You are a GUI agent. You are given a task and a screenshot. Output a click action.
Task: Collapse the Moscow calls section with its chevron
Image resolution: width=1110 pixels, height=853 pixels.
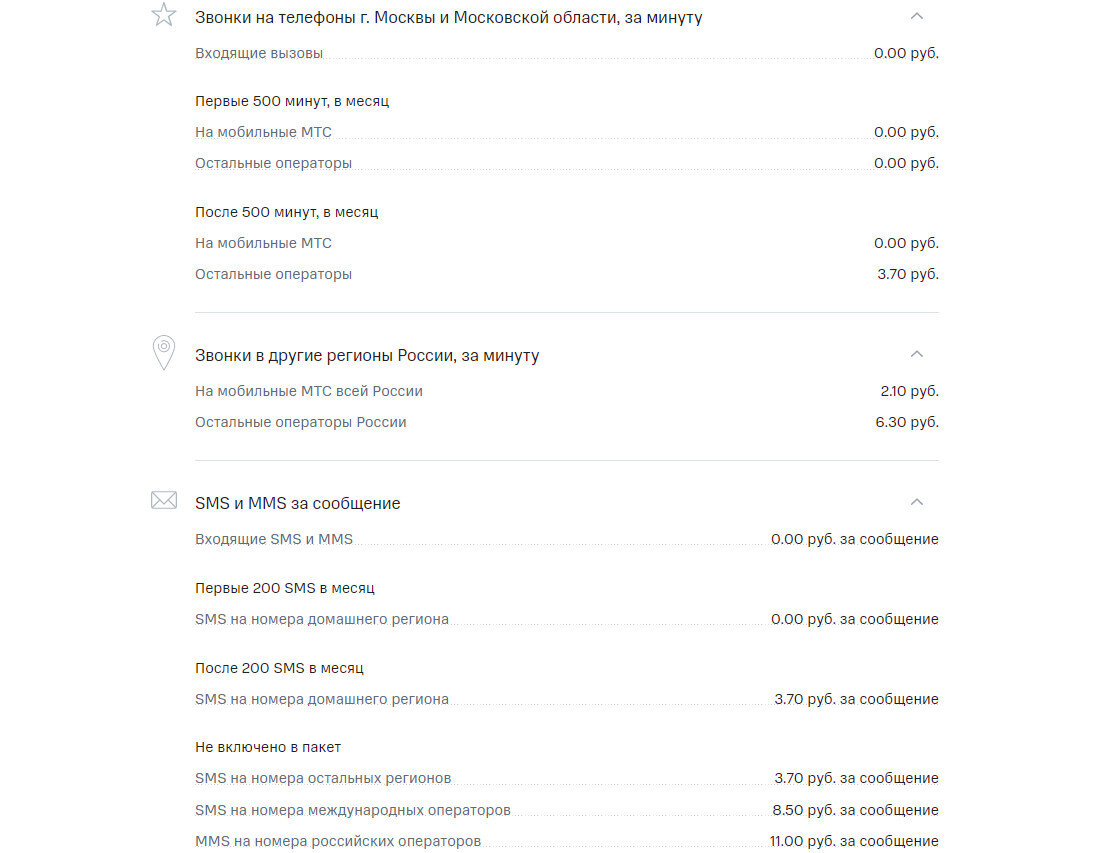point(916,16)
